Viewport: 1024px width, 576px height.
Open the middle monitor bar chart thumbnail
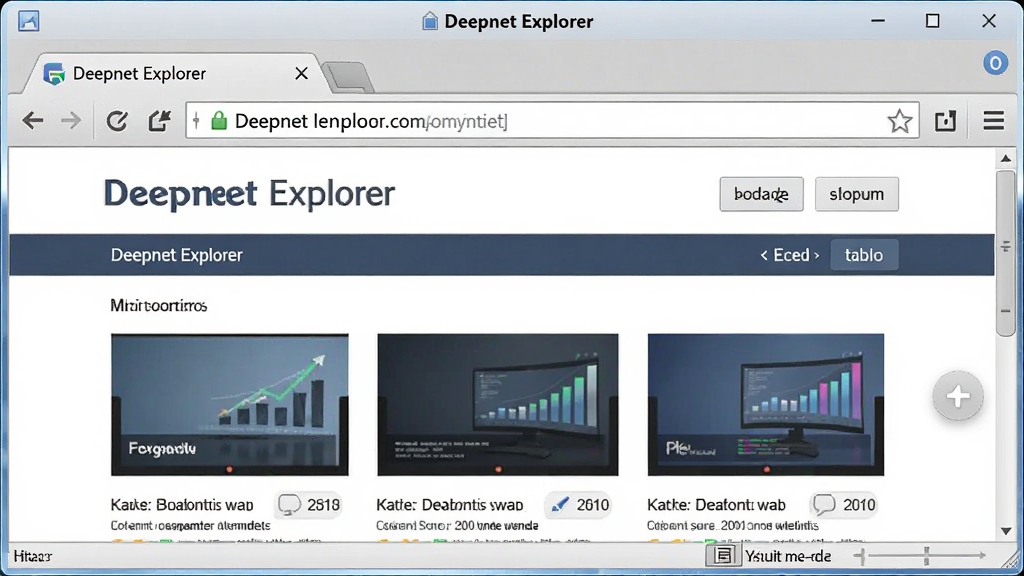(498, 404)
